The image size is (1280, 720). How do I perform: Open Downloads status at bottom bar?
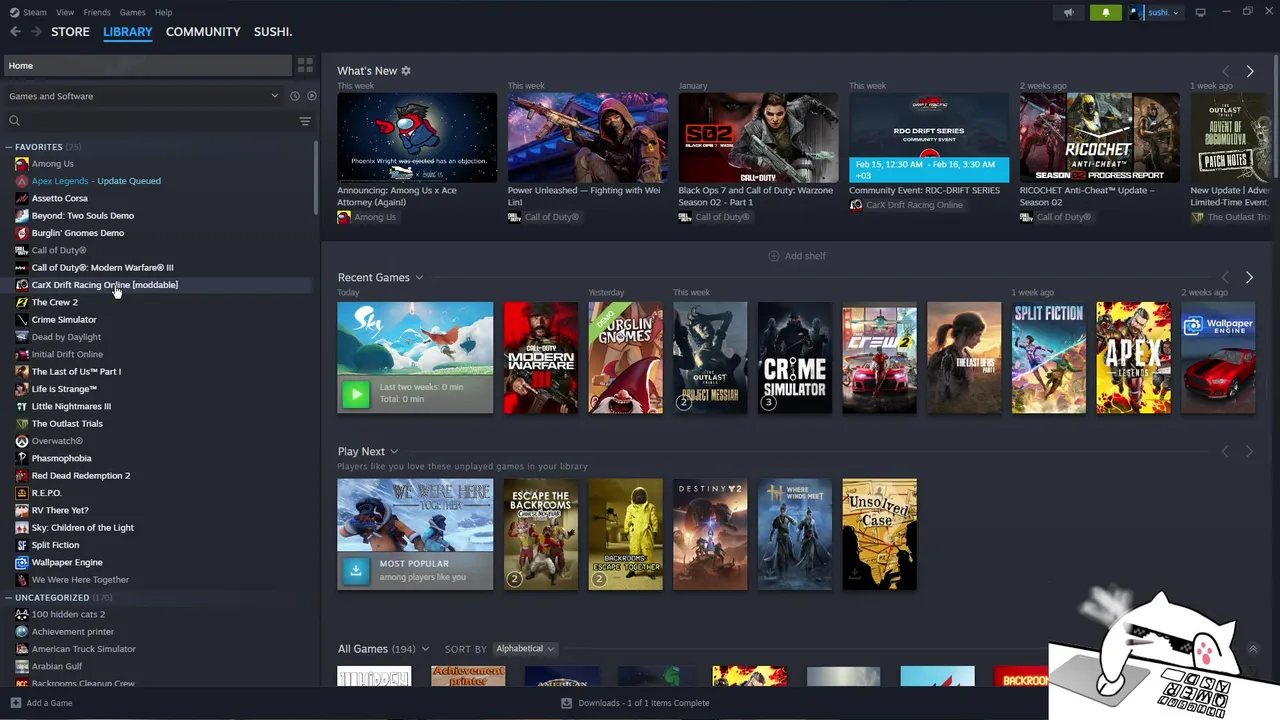(635, 703)
